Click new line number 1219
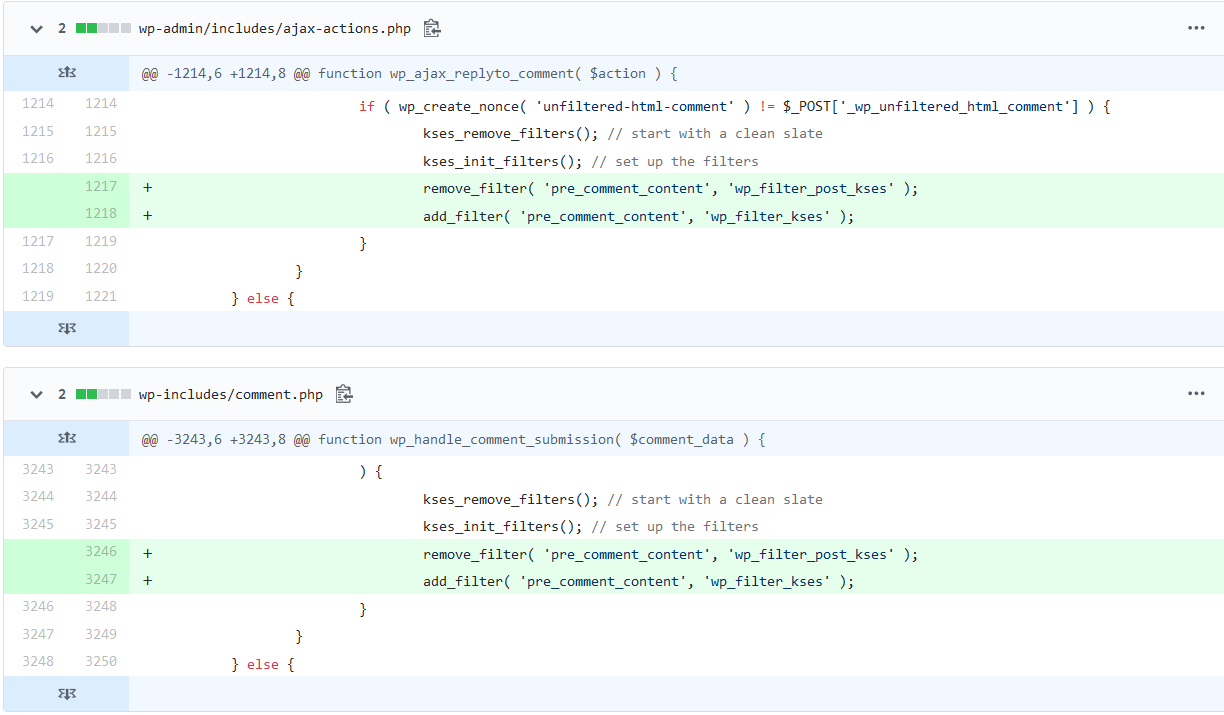 tap(100, 241)
